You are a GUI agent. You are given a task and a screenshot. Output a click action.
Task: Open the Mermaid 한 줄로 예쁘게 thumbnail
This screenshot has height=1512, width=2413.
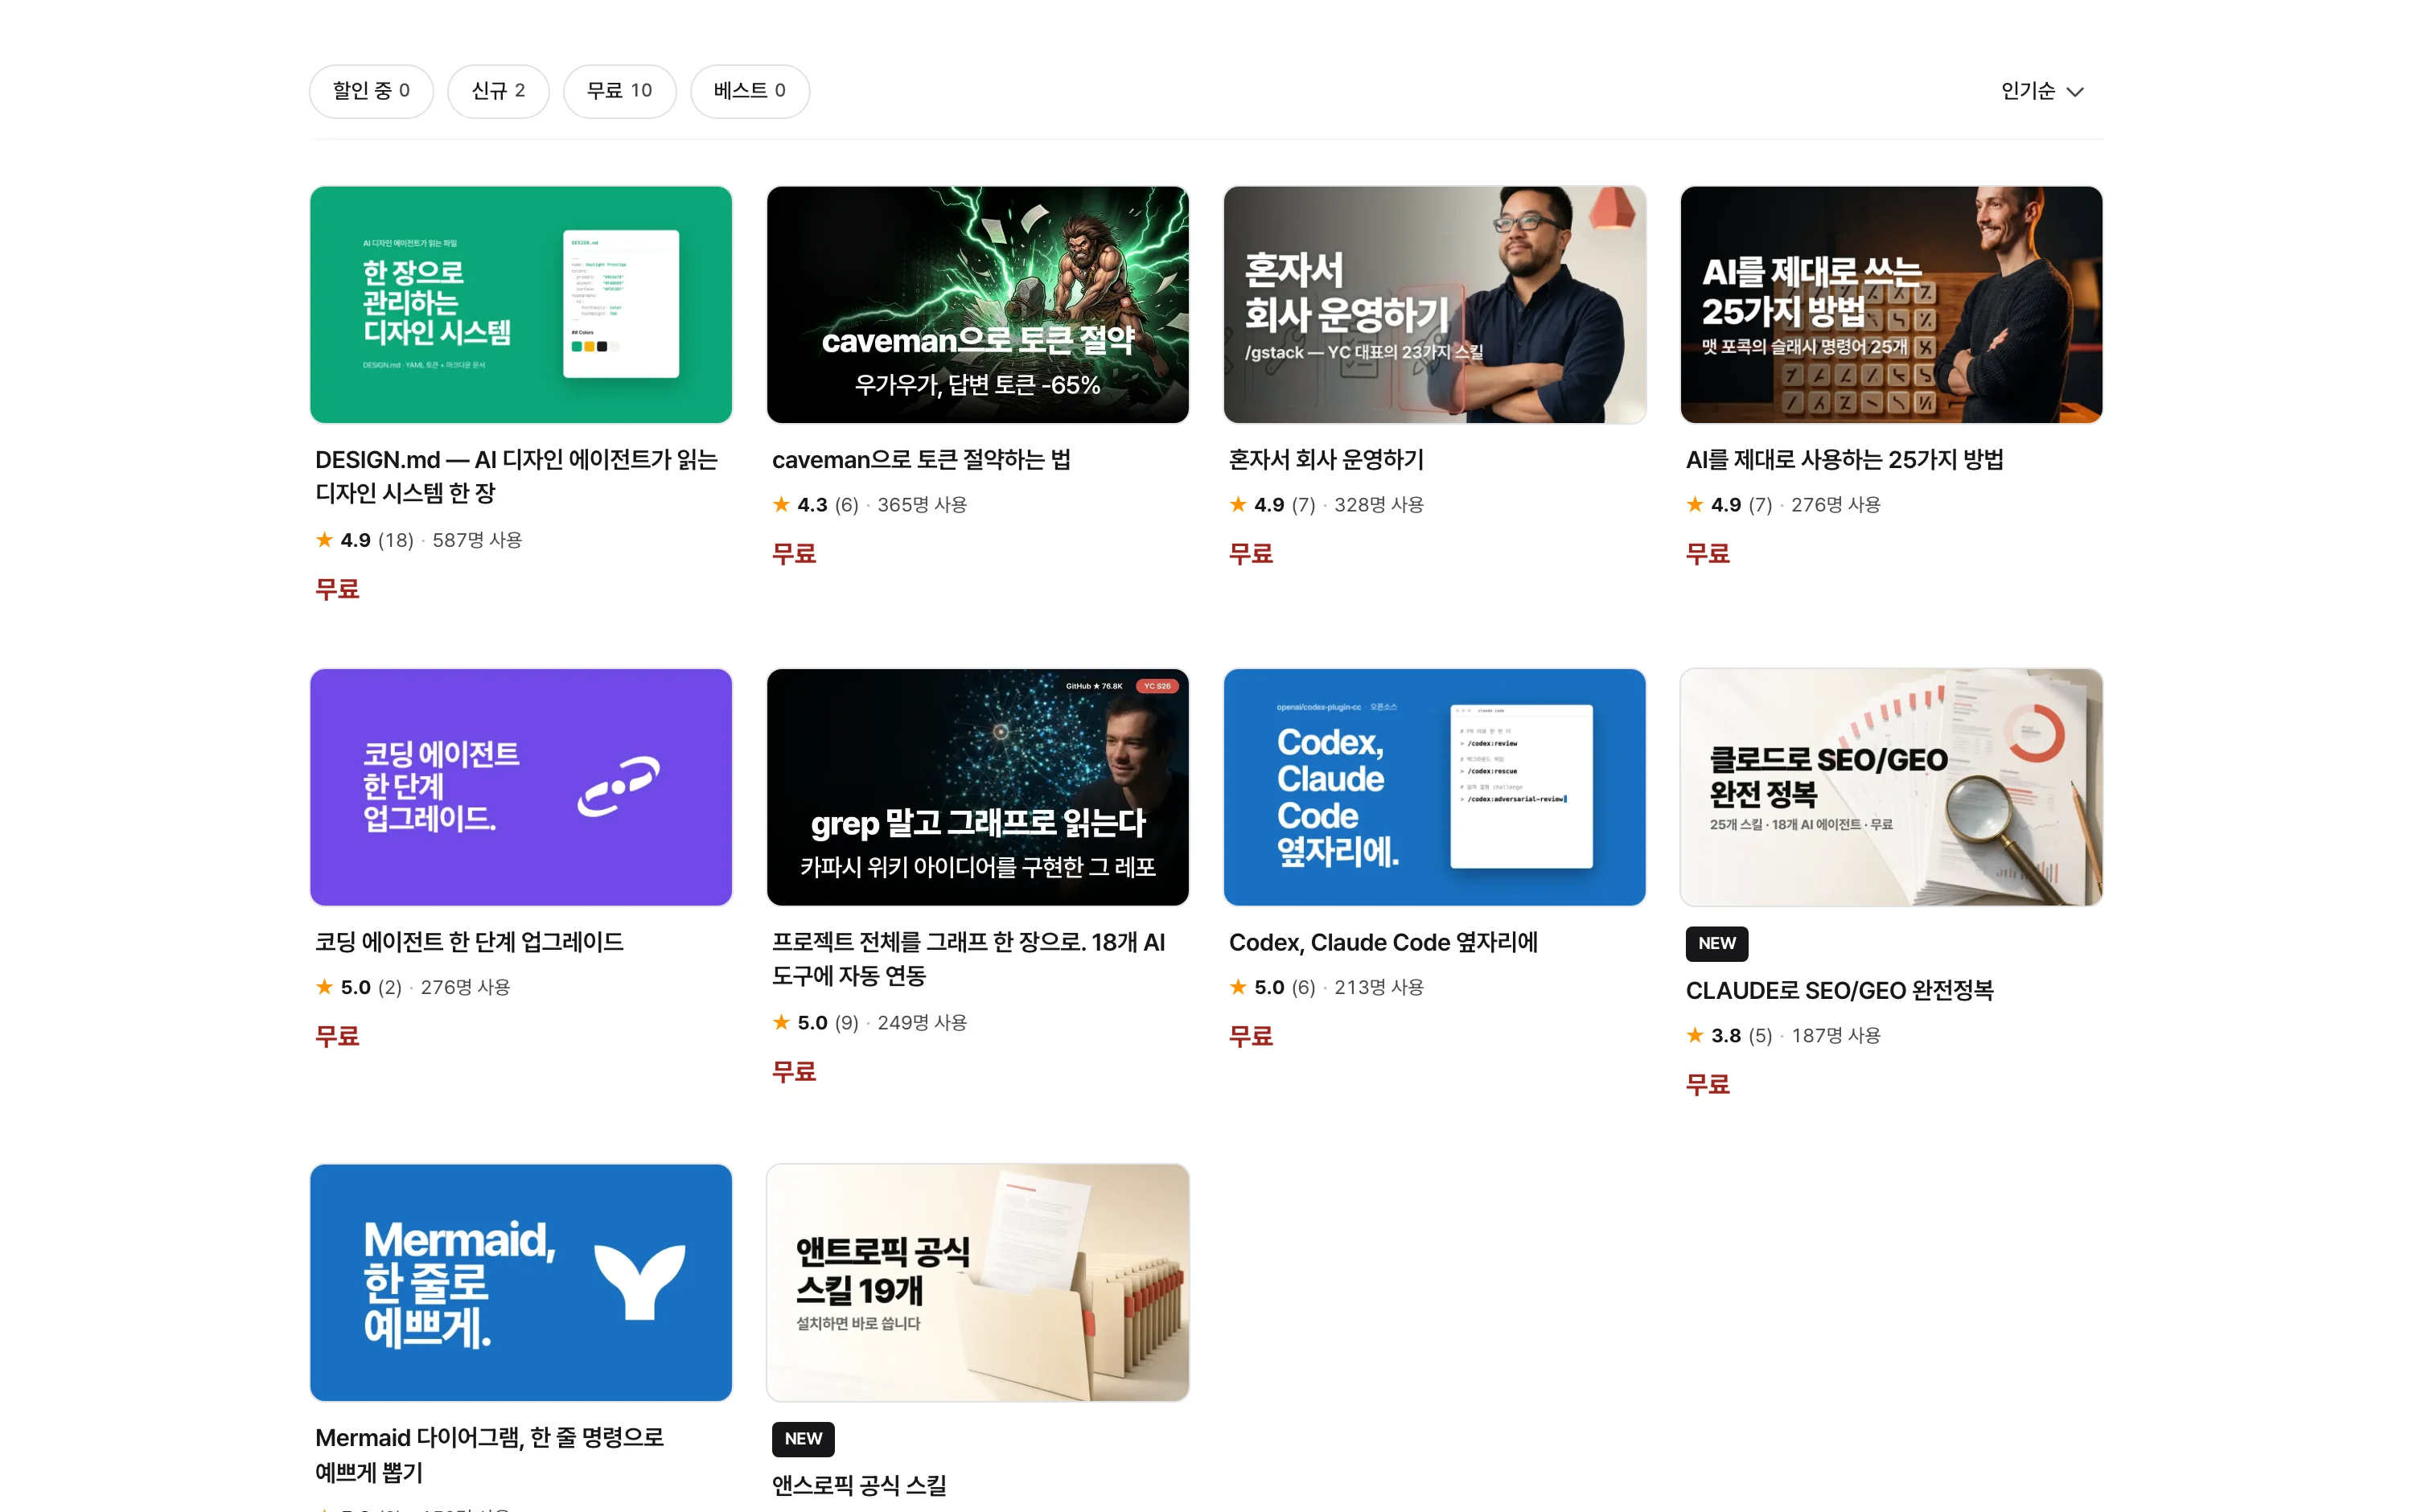pyautogui.click(x=521, y=1282)
